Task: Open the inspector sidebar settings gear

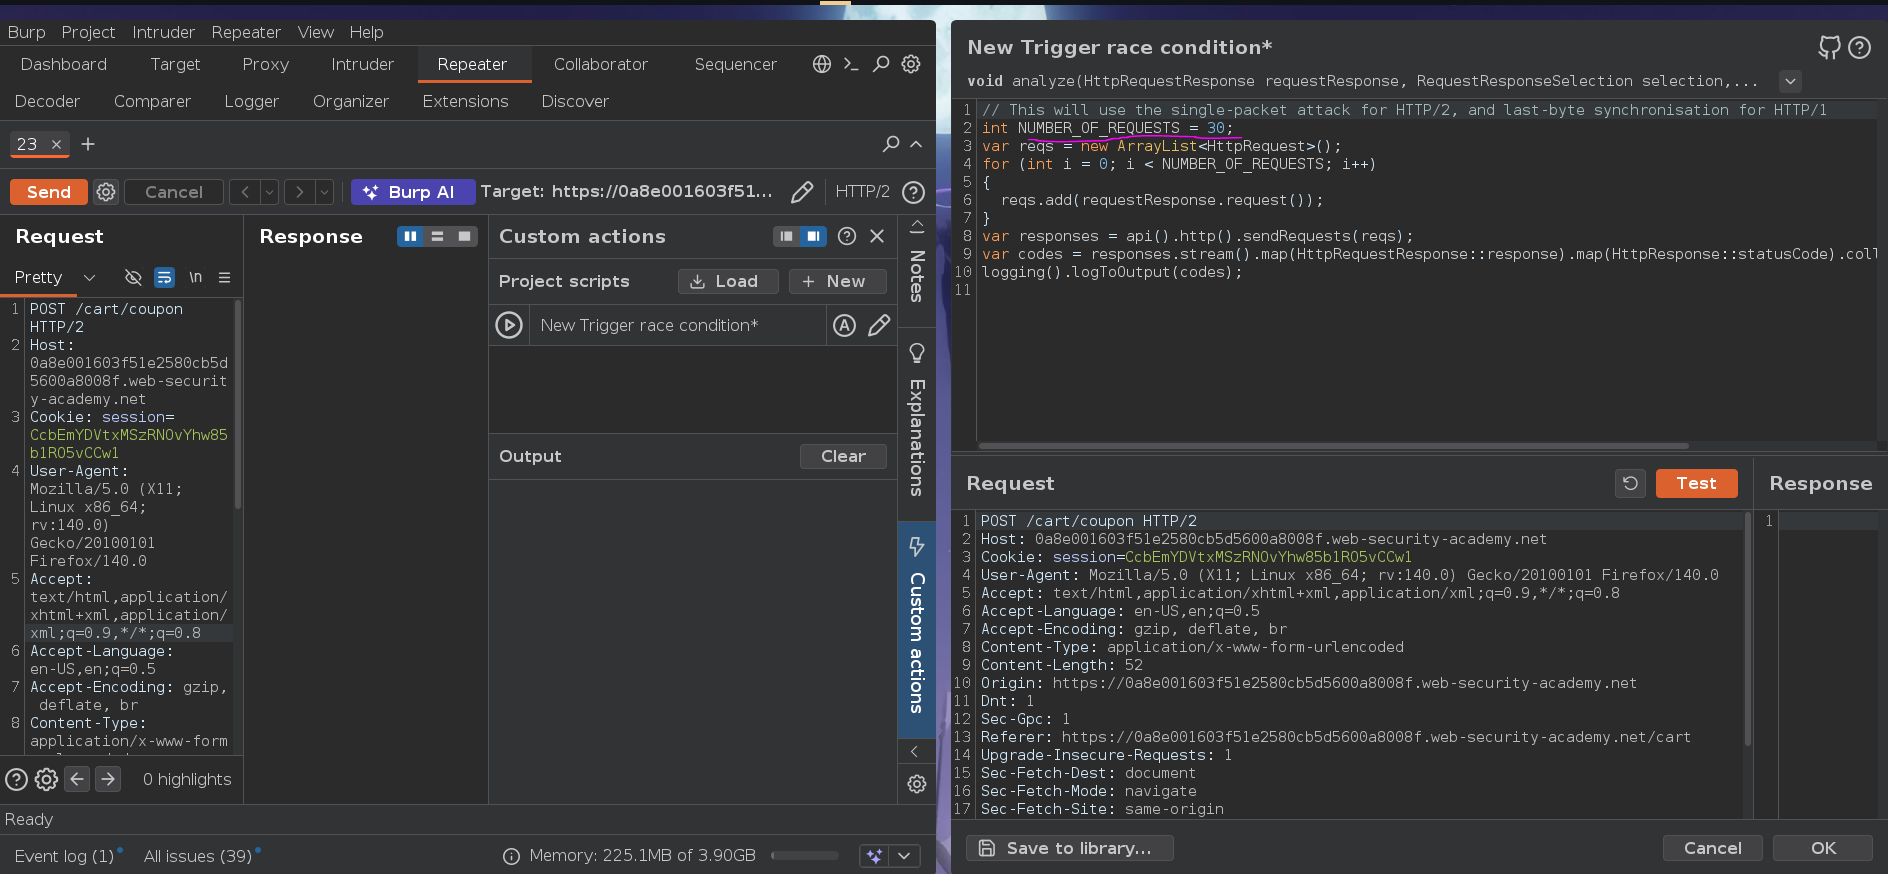Action: [x=917, y=784]
